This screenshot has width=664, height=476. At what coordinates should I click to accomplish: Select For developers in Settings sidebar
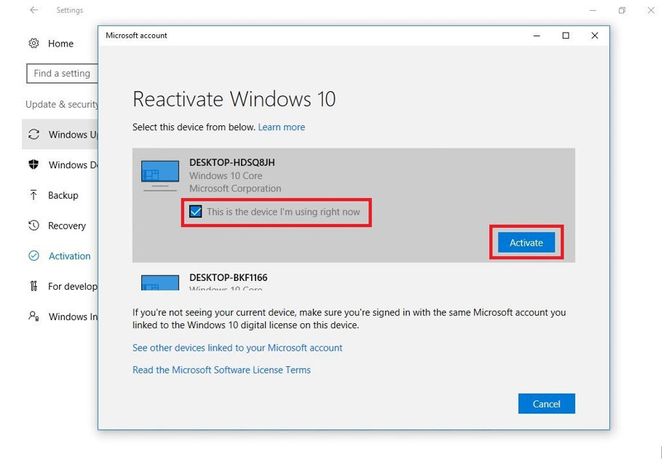60,286
